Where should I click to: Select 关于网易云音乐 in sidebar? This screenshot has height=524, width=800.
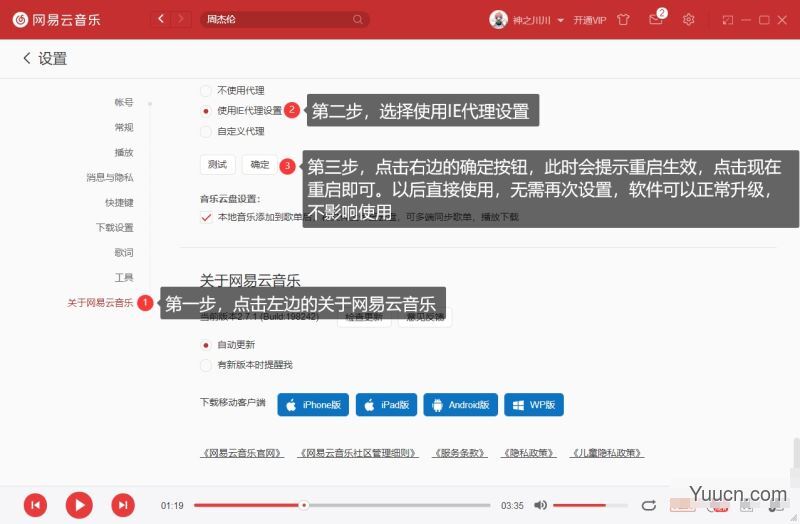tap(100, 303)
